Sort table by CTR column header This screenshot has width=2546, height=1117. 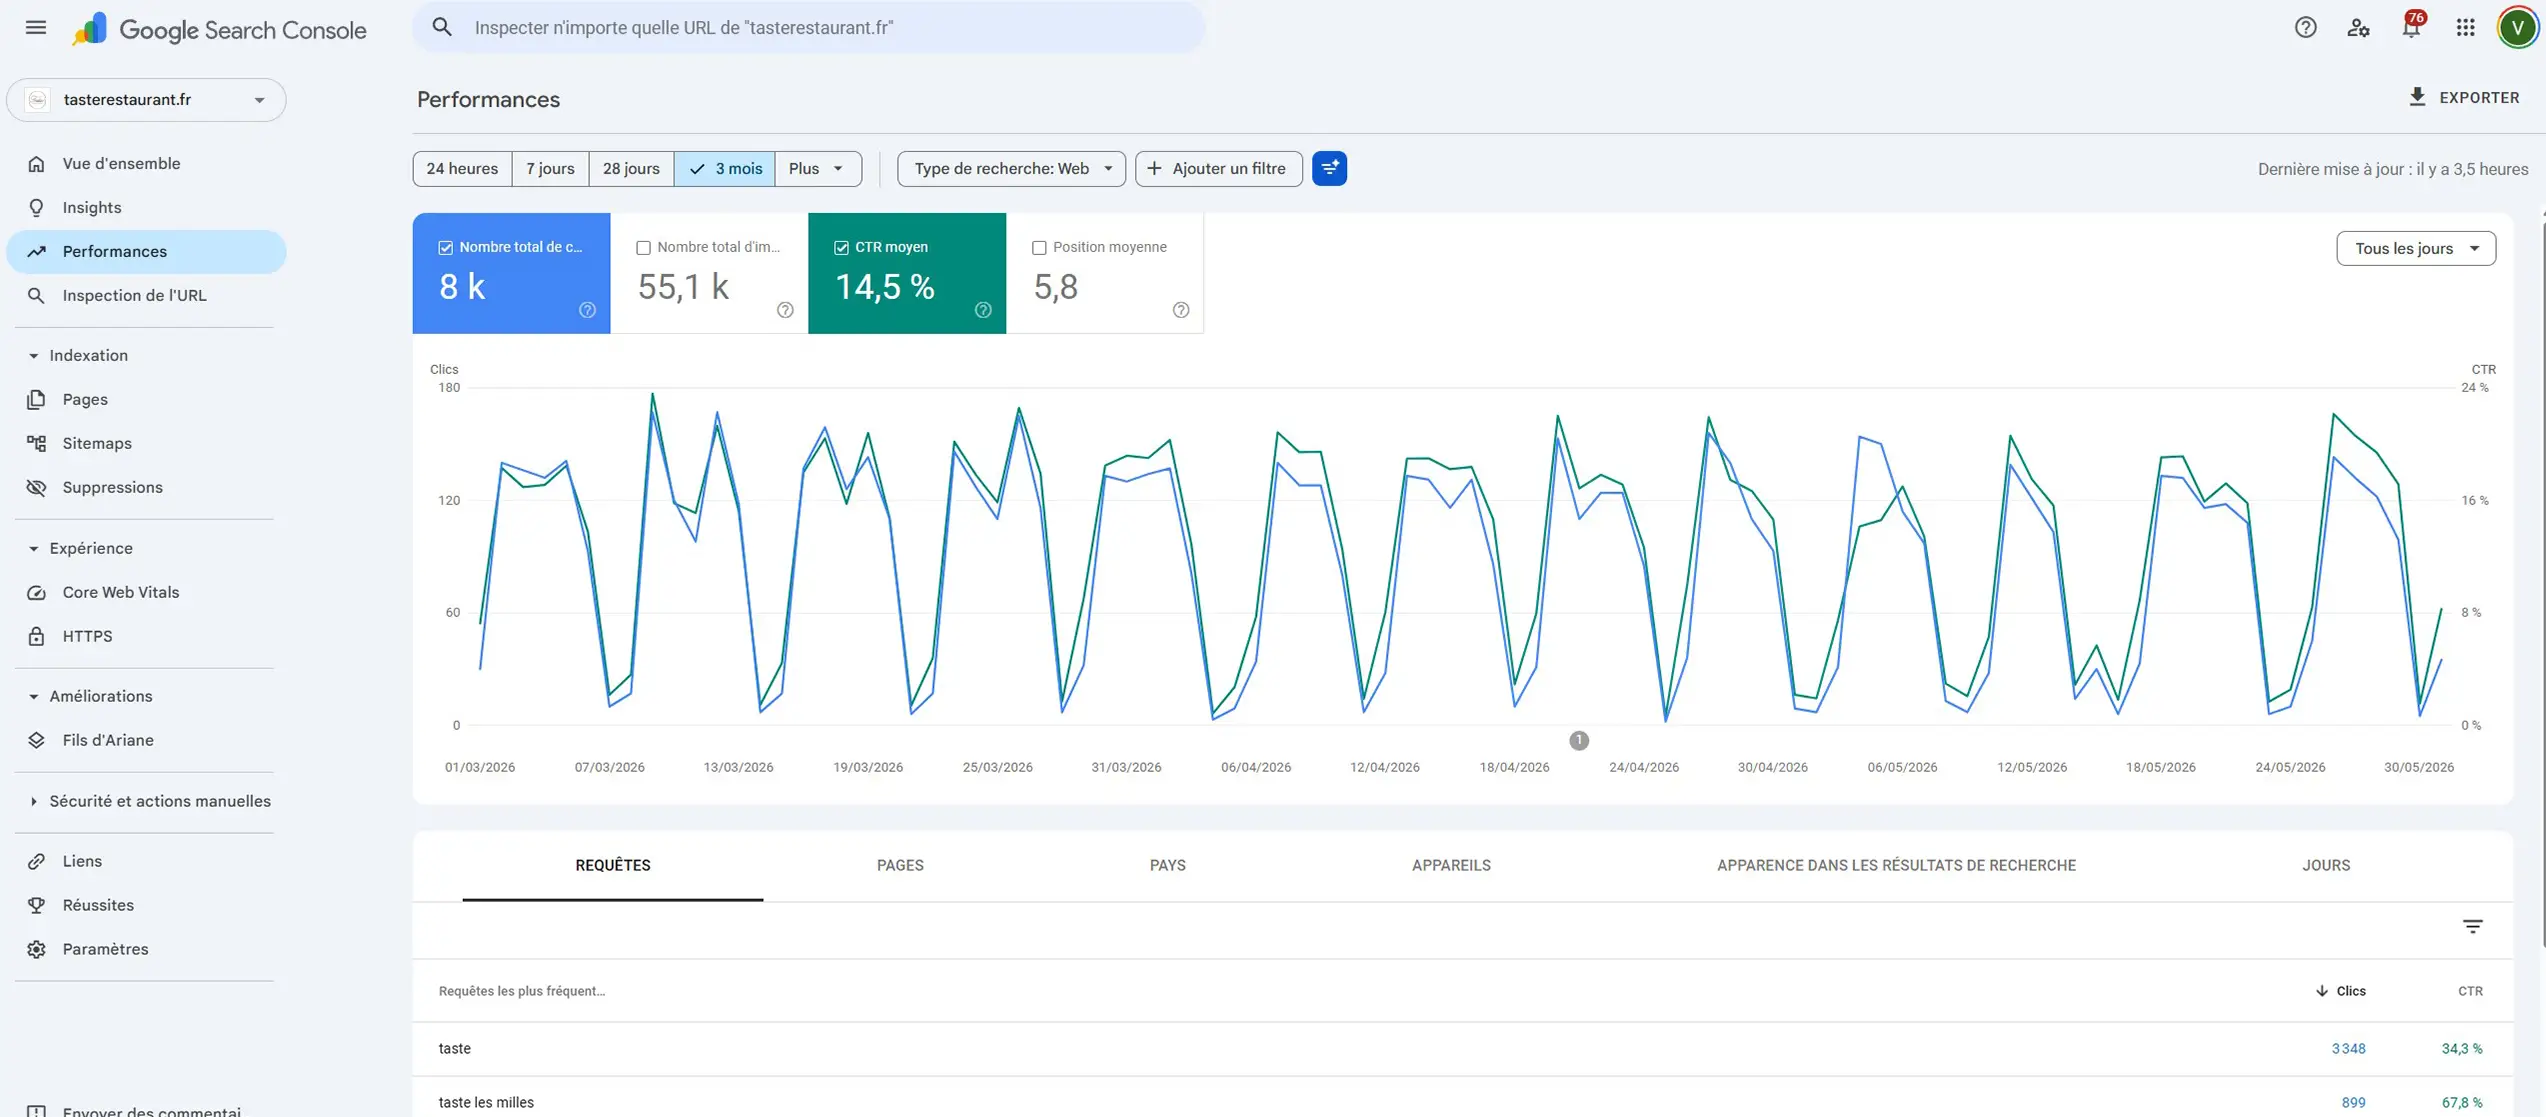[x=2470, y=991]
